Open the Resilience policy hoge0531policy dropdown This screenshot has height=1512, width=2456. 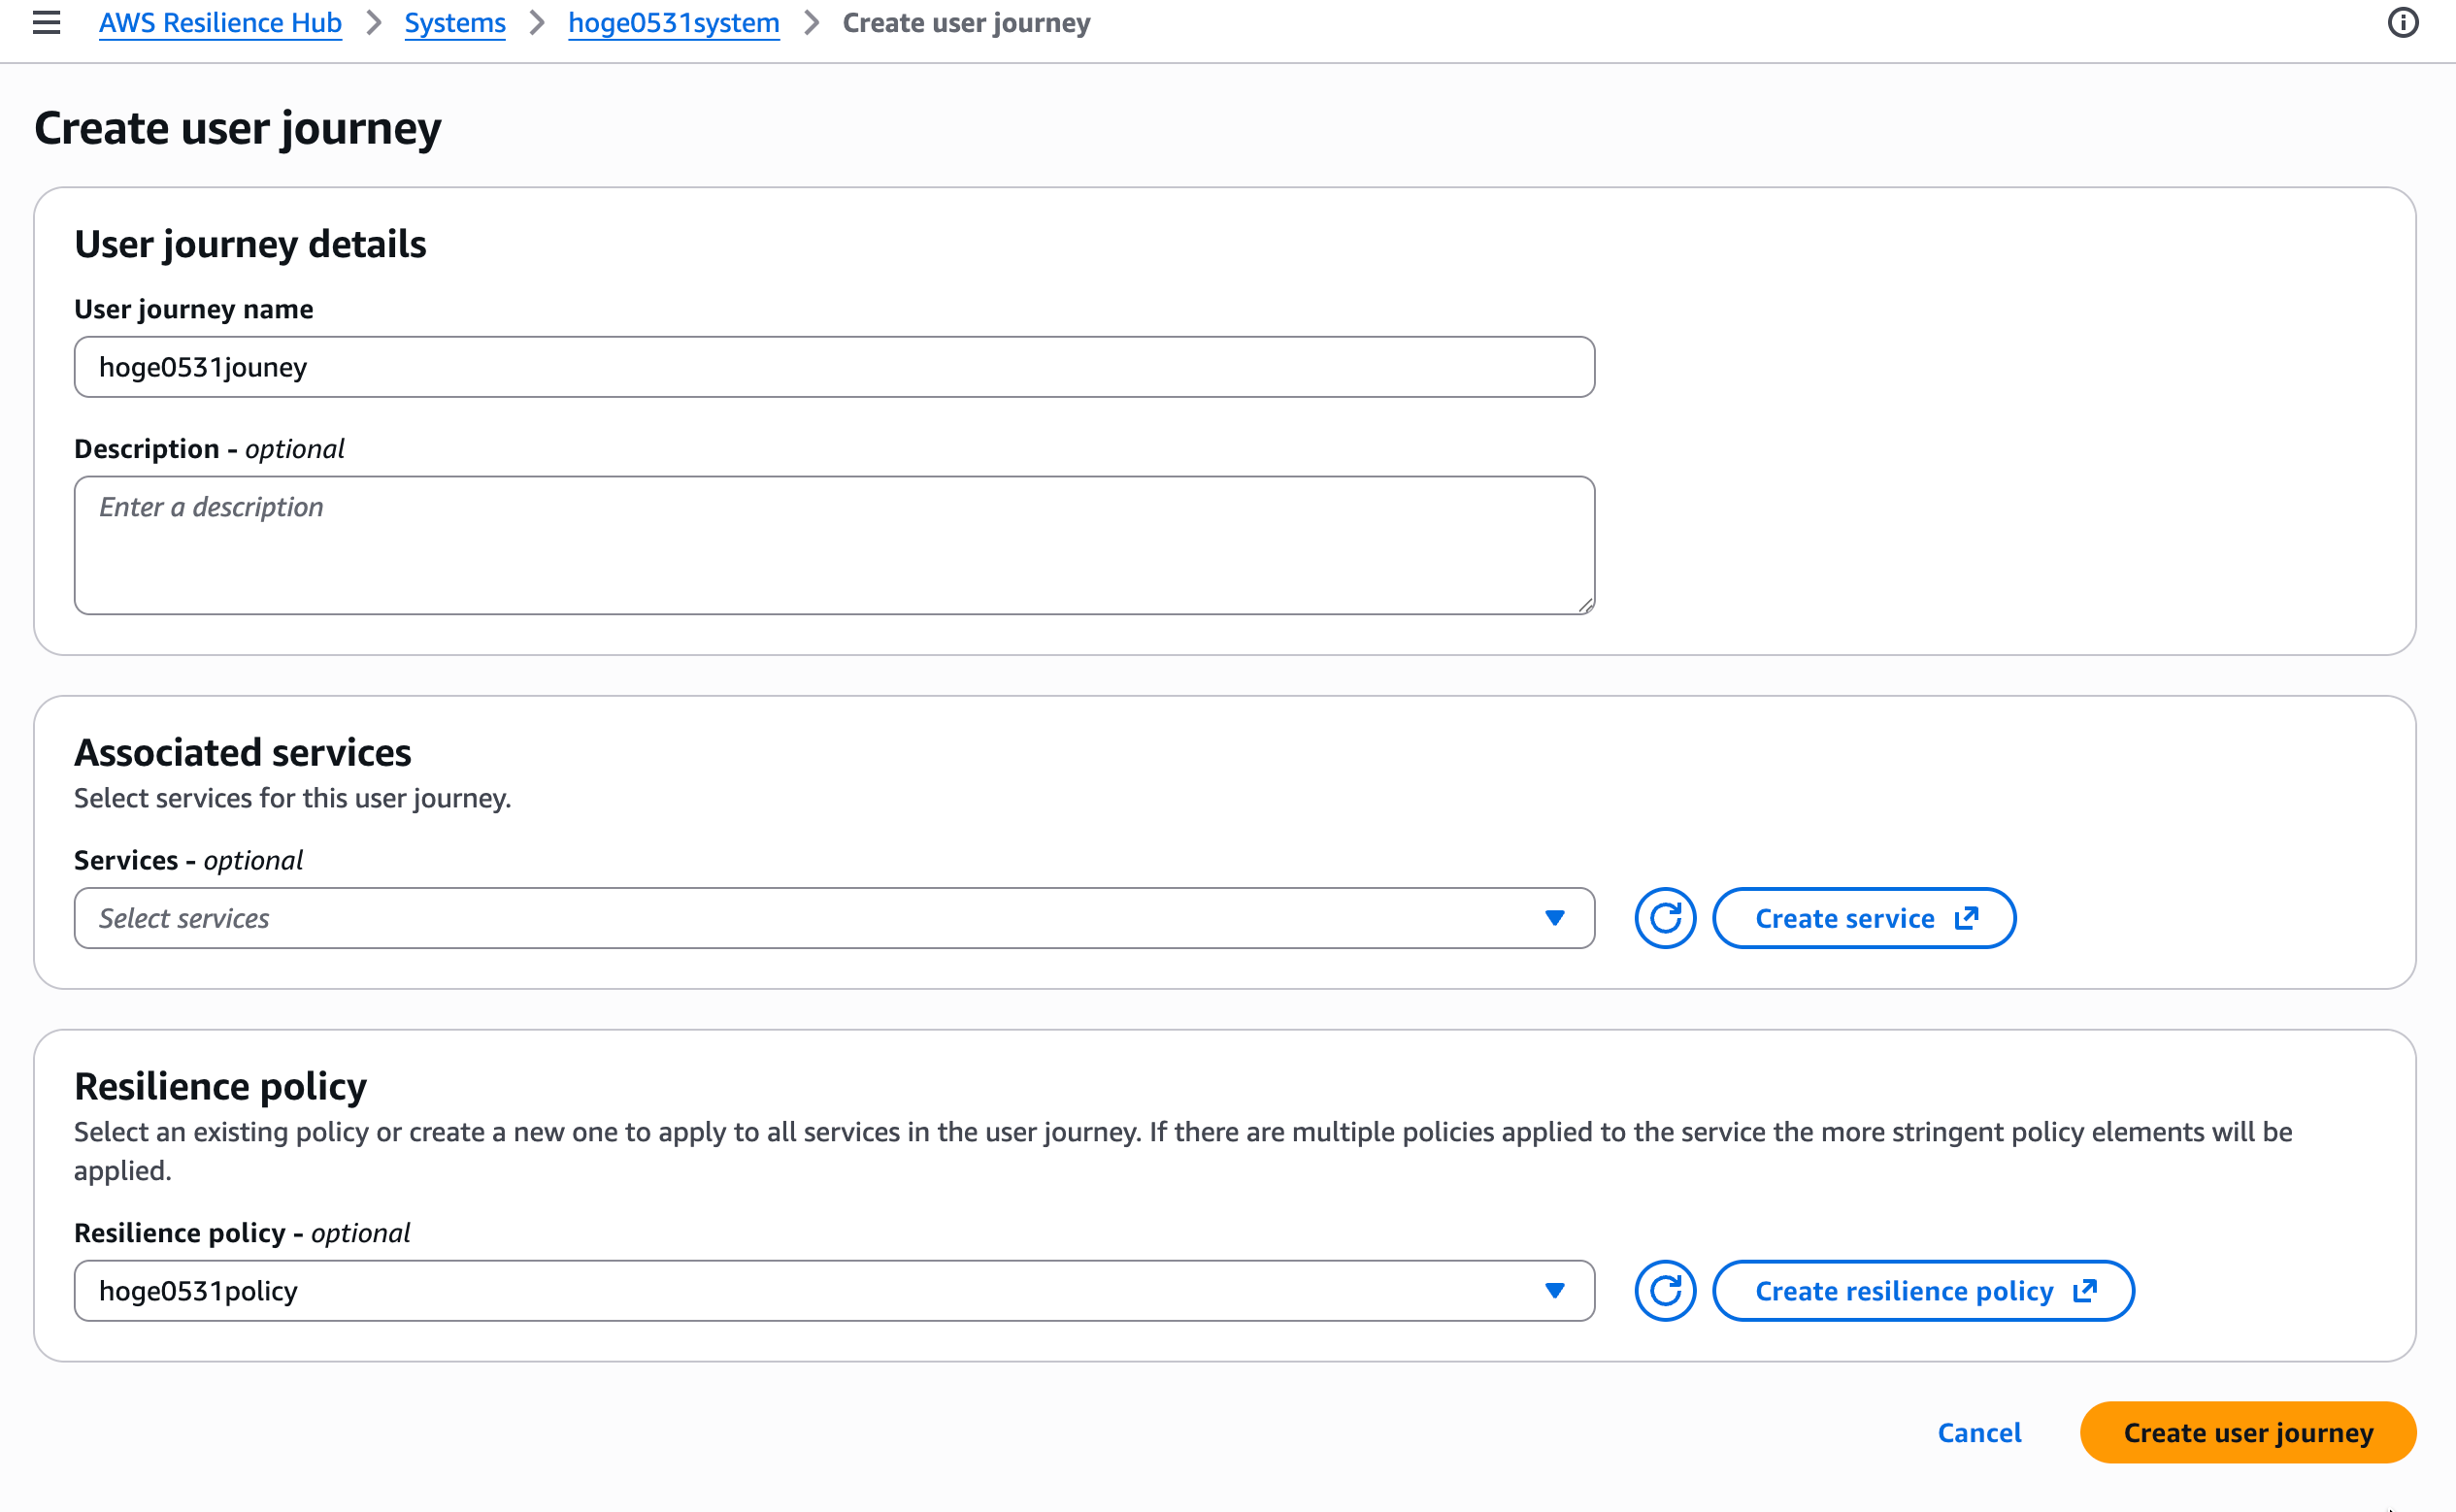[834, 1290]
